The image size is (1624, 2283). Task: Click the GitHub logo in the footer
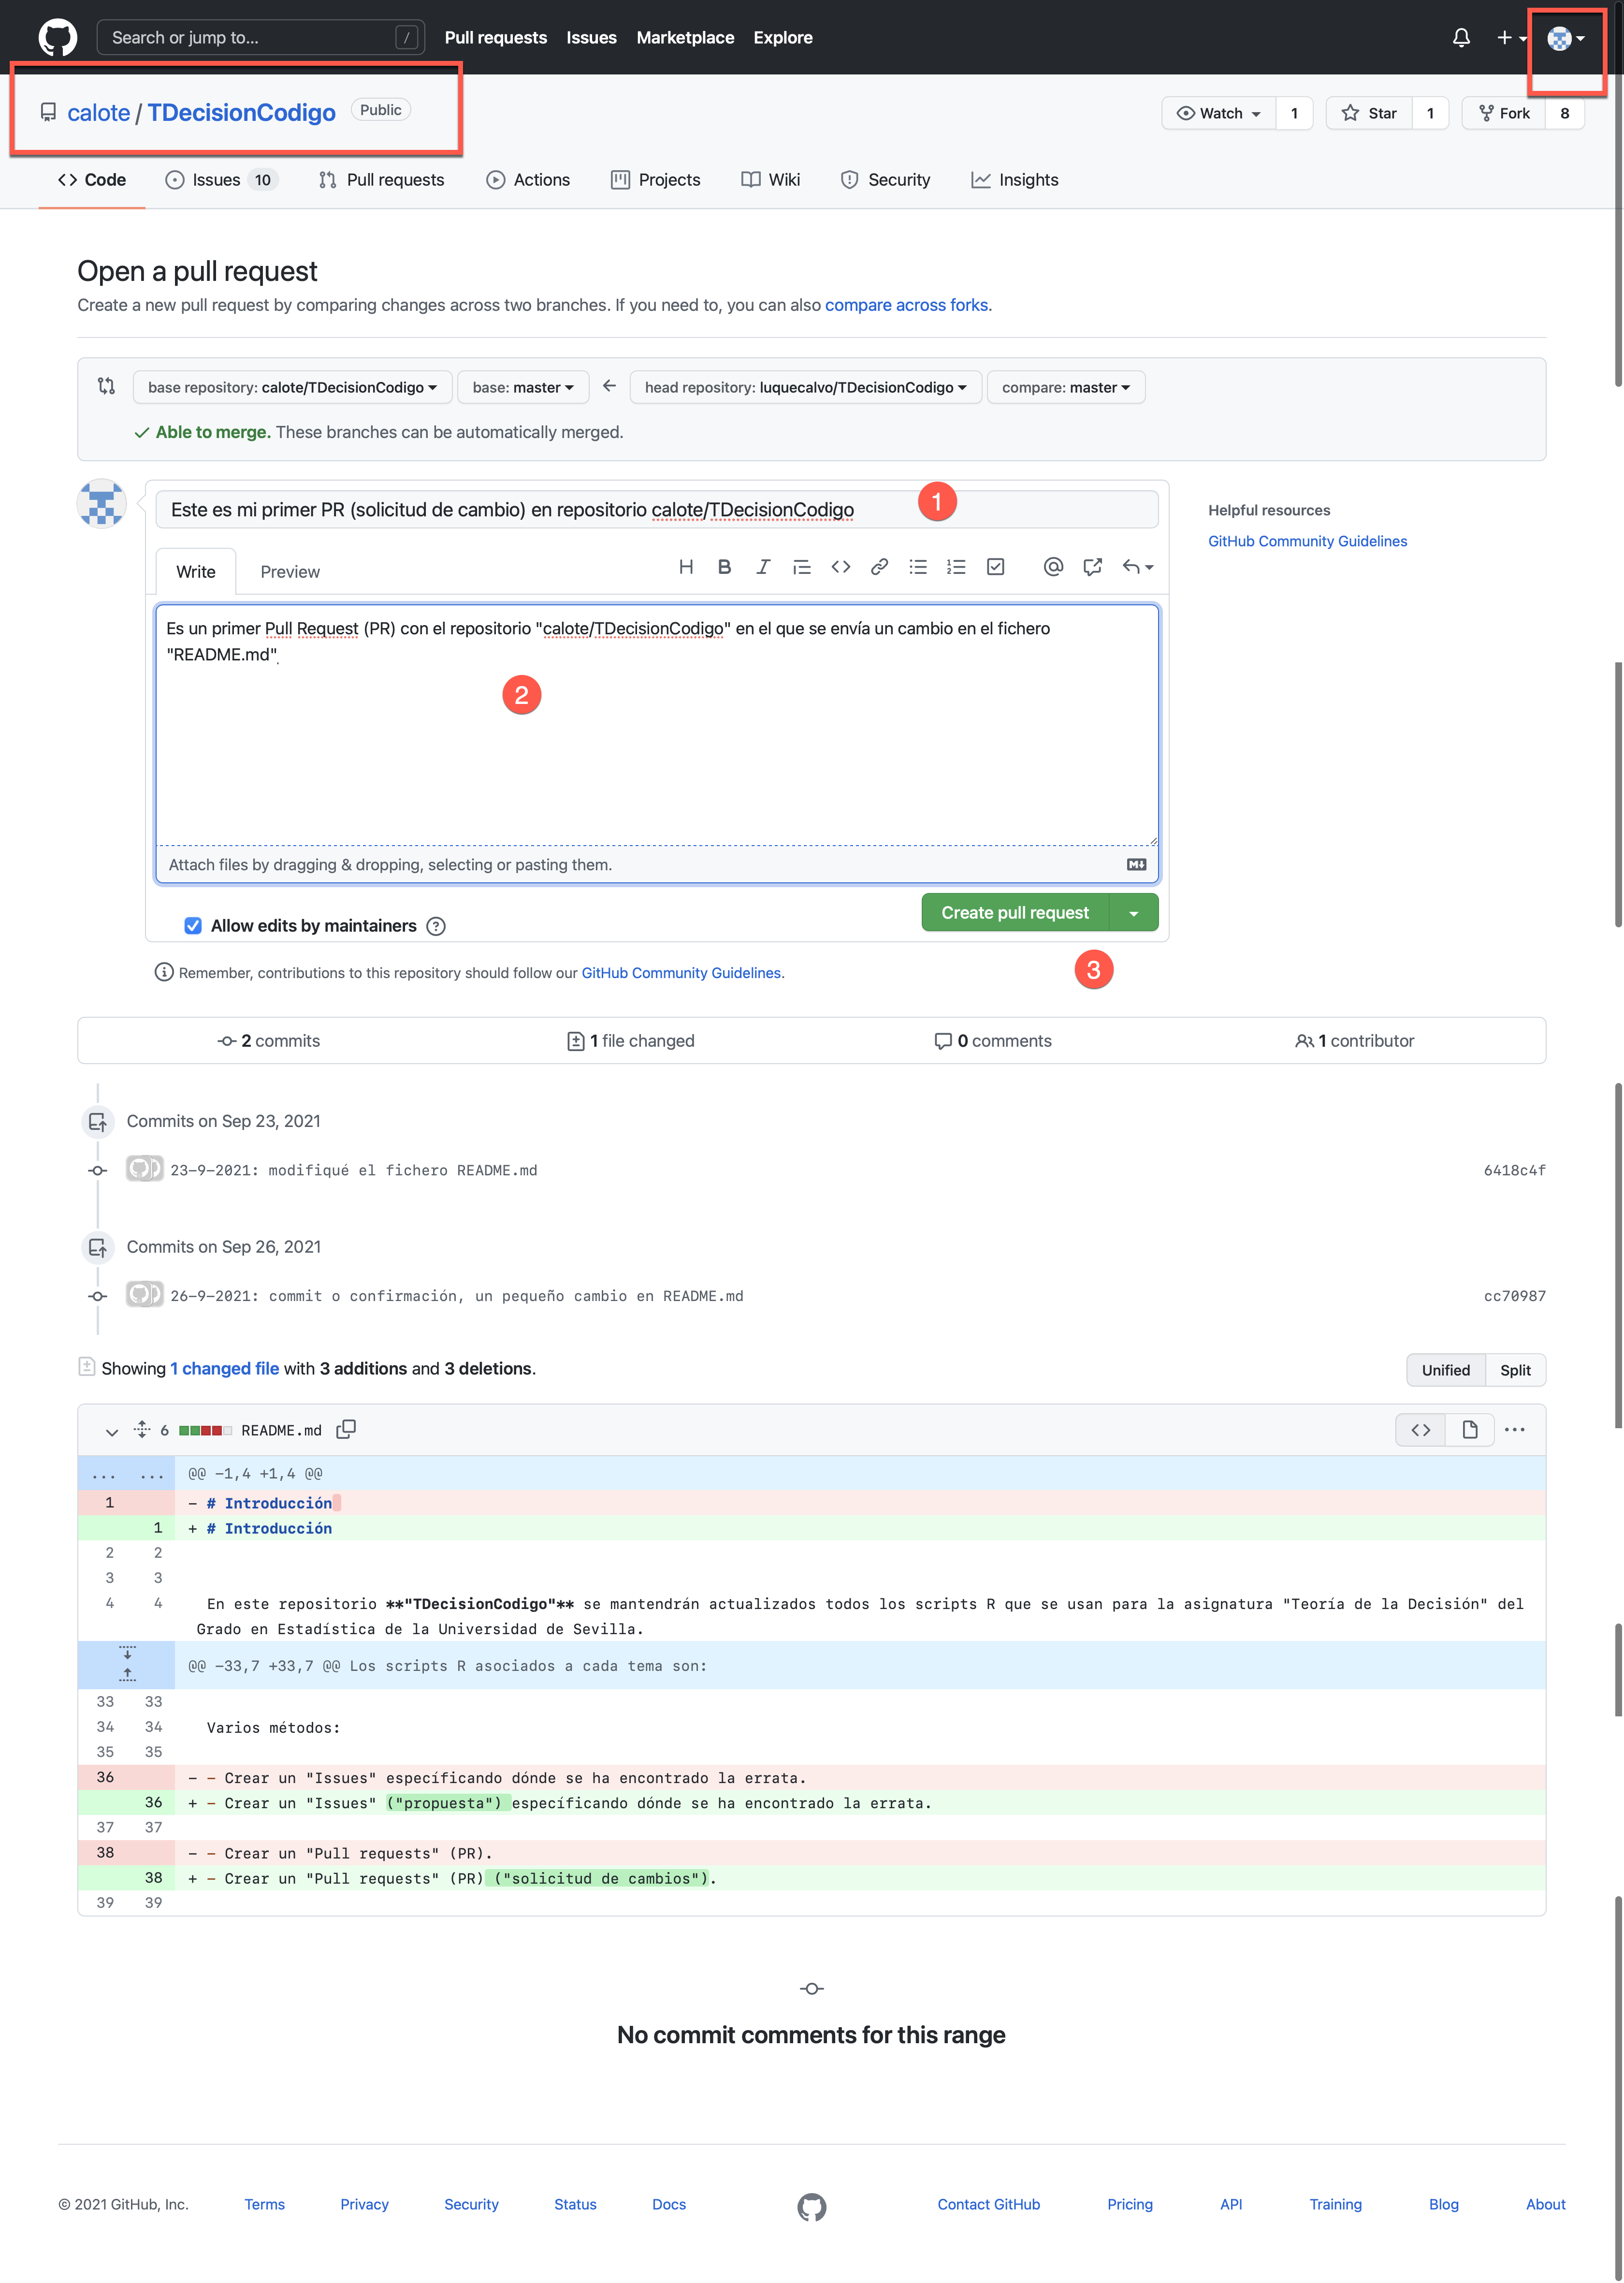[811, 2207]
